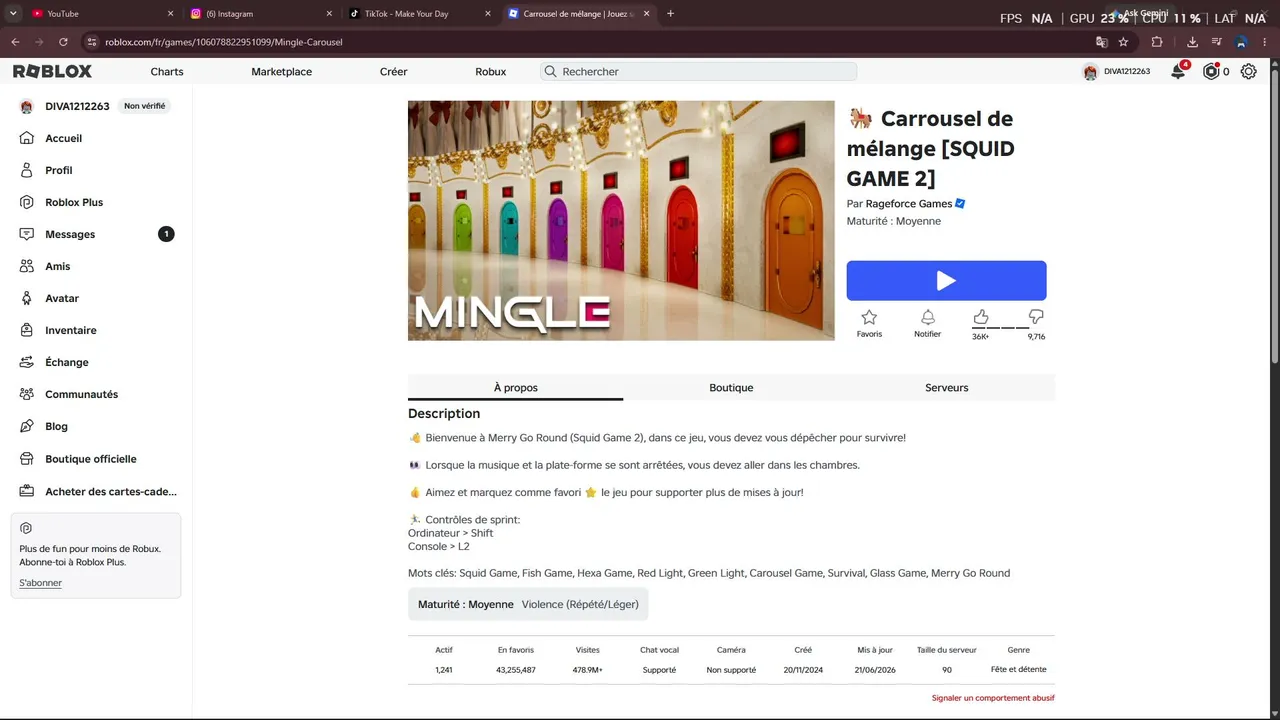Click the visits count 478.9M+

pos(588,670)
